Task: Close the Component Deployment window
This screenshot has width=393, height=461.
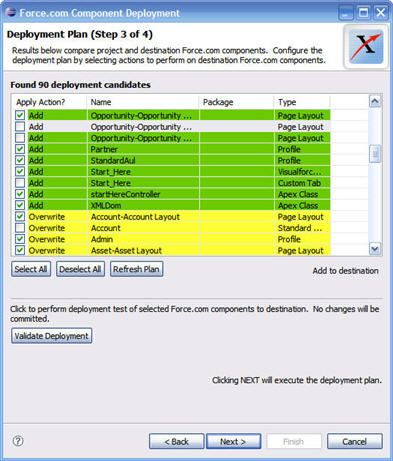Action: 380,13
